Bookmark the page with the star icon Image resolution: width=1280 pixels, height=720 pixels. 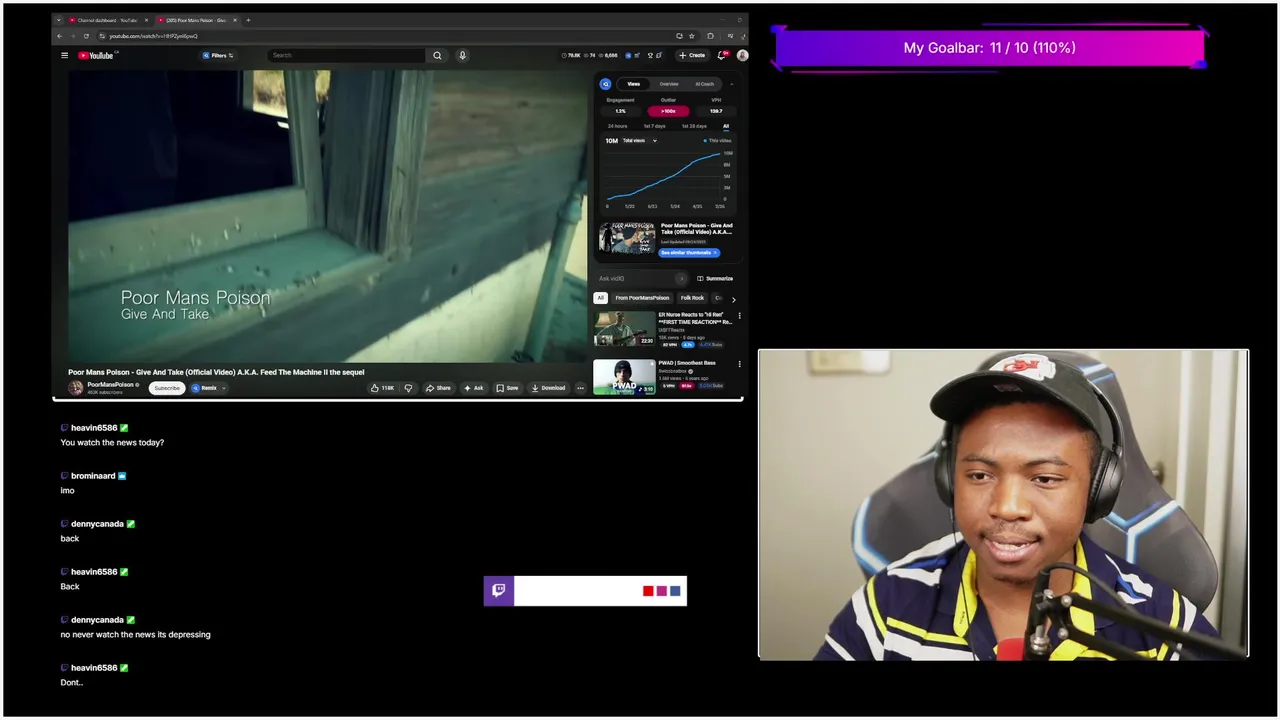[x=692, y=36]
